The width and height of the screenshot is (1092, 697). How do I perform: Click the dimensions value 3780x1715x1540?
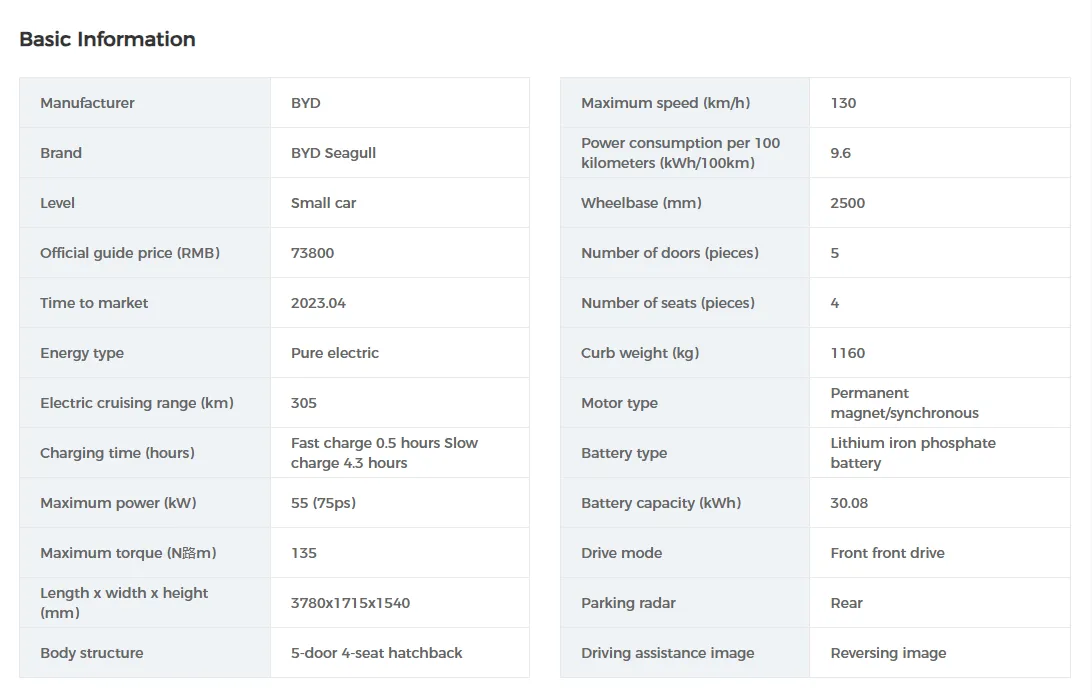click(x=350, y=603)
